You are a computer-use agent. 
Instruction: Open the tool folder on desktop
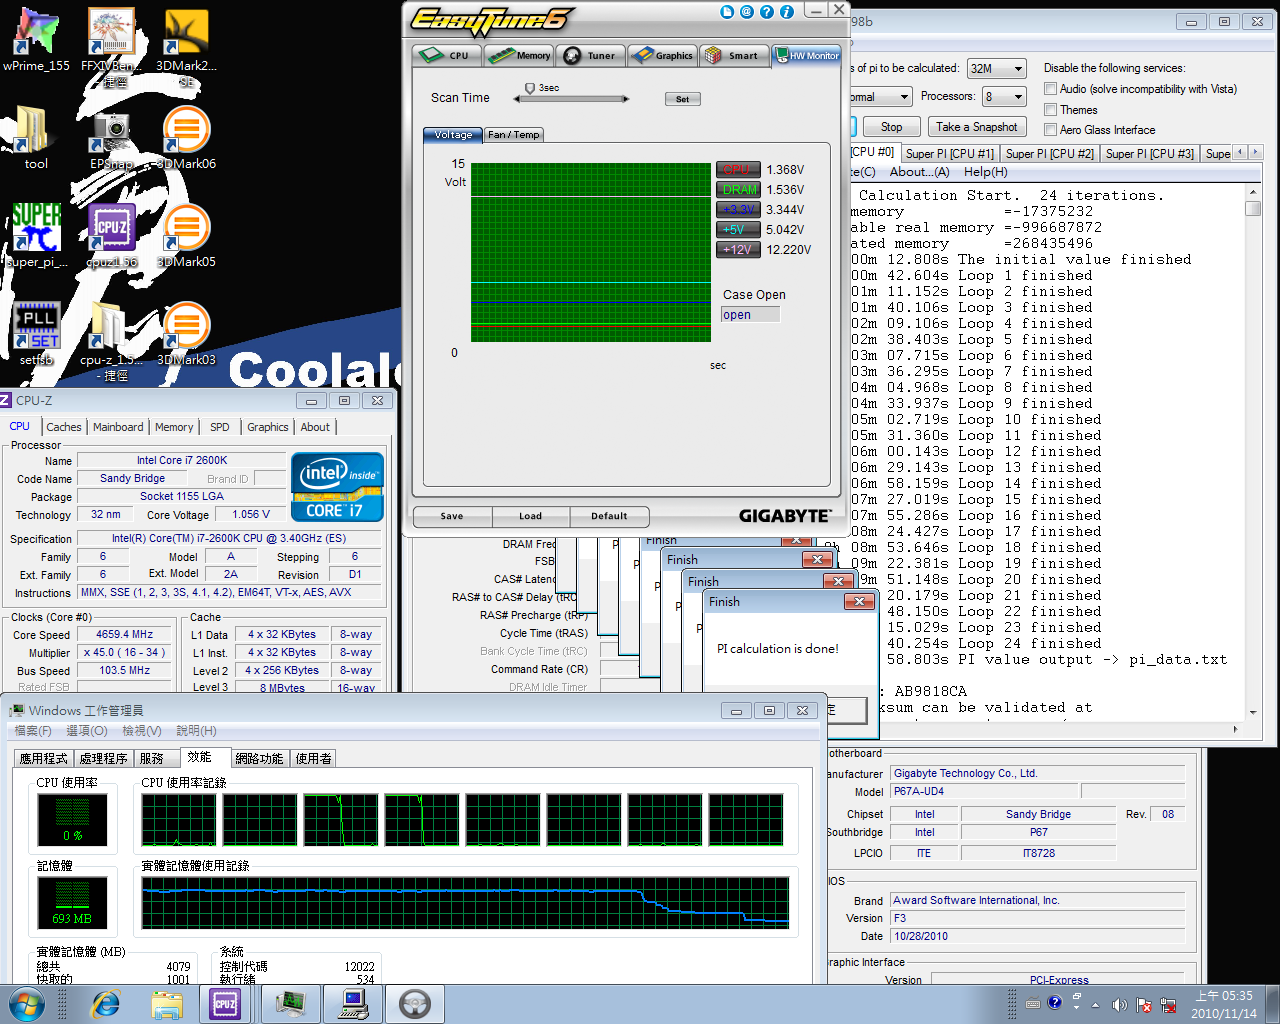36,135
